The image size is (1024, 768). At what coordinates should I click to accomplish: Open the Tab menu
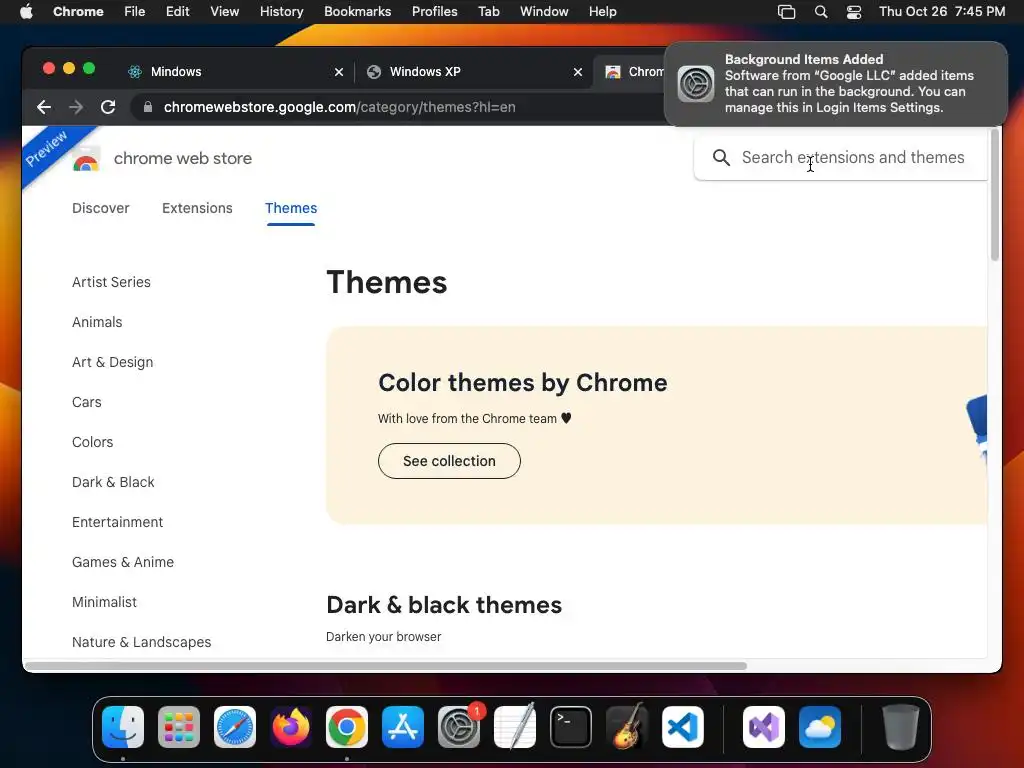coord(488,12)
